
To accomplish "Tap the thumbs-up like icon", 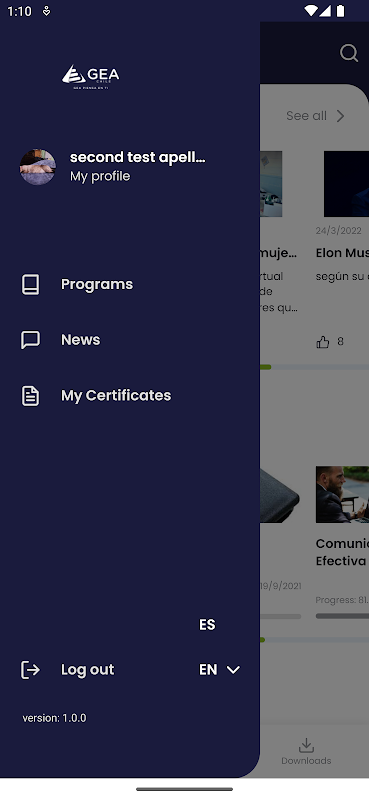I will [x=323, y=342].
